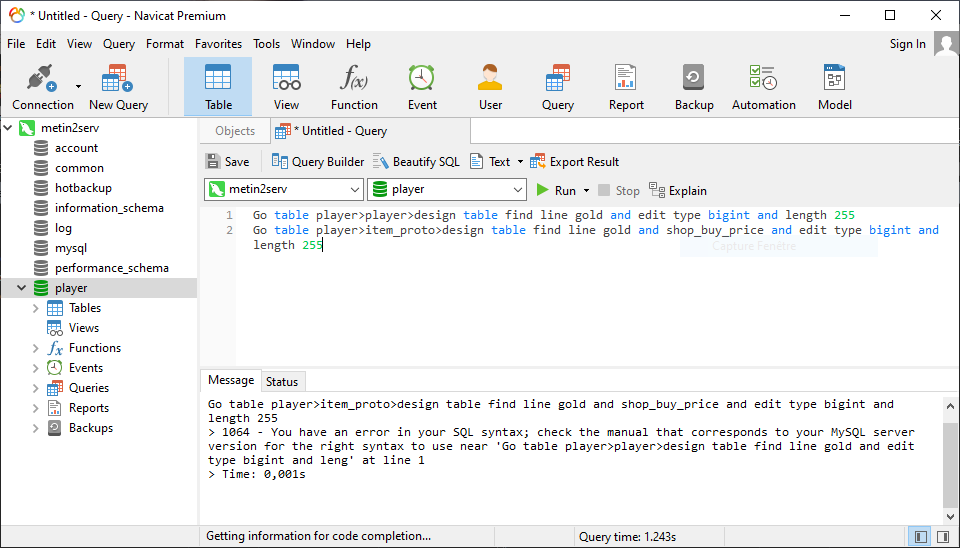Open the Run dropdown arrow
The image size is (960, 548).
[586, 190]
